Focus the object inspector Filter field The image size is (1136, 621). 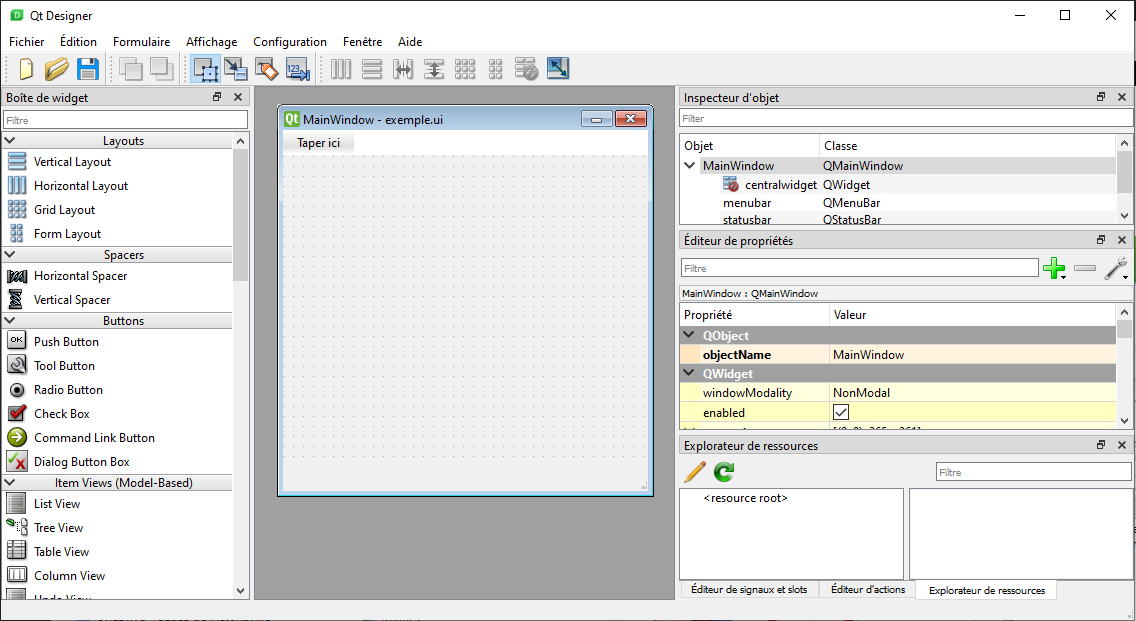click(x=906, y=118)
